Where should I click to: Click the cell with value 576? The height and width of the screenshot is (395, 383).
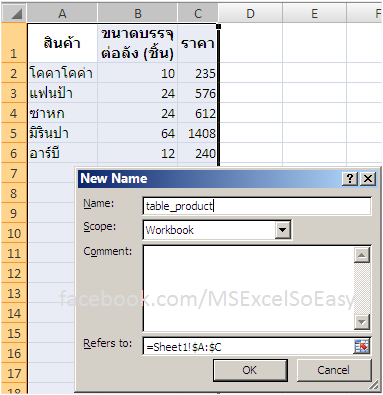198,93
